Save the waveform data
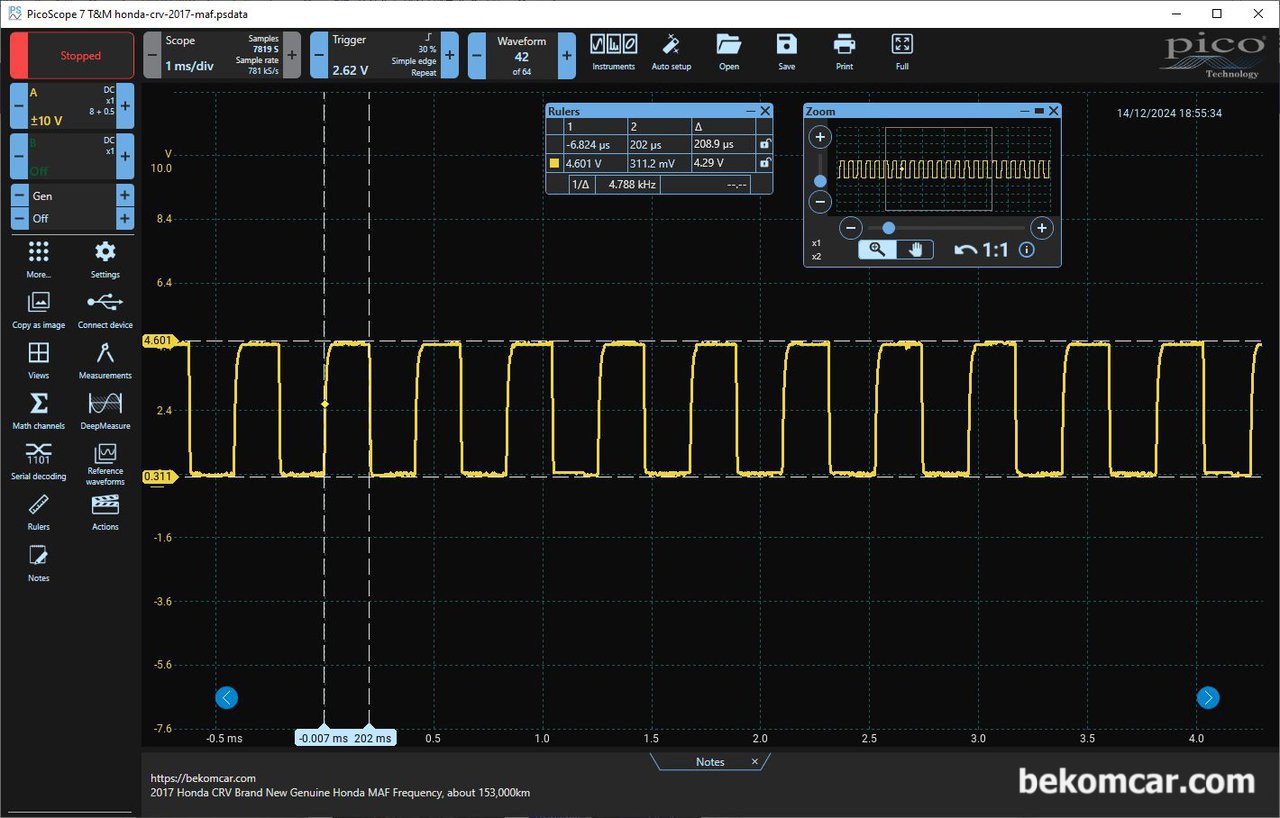 tap(787, 52)
